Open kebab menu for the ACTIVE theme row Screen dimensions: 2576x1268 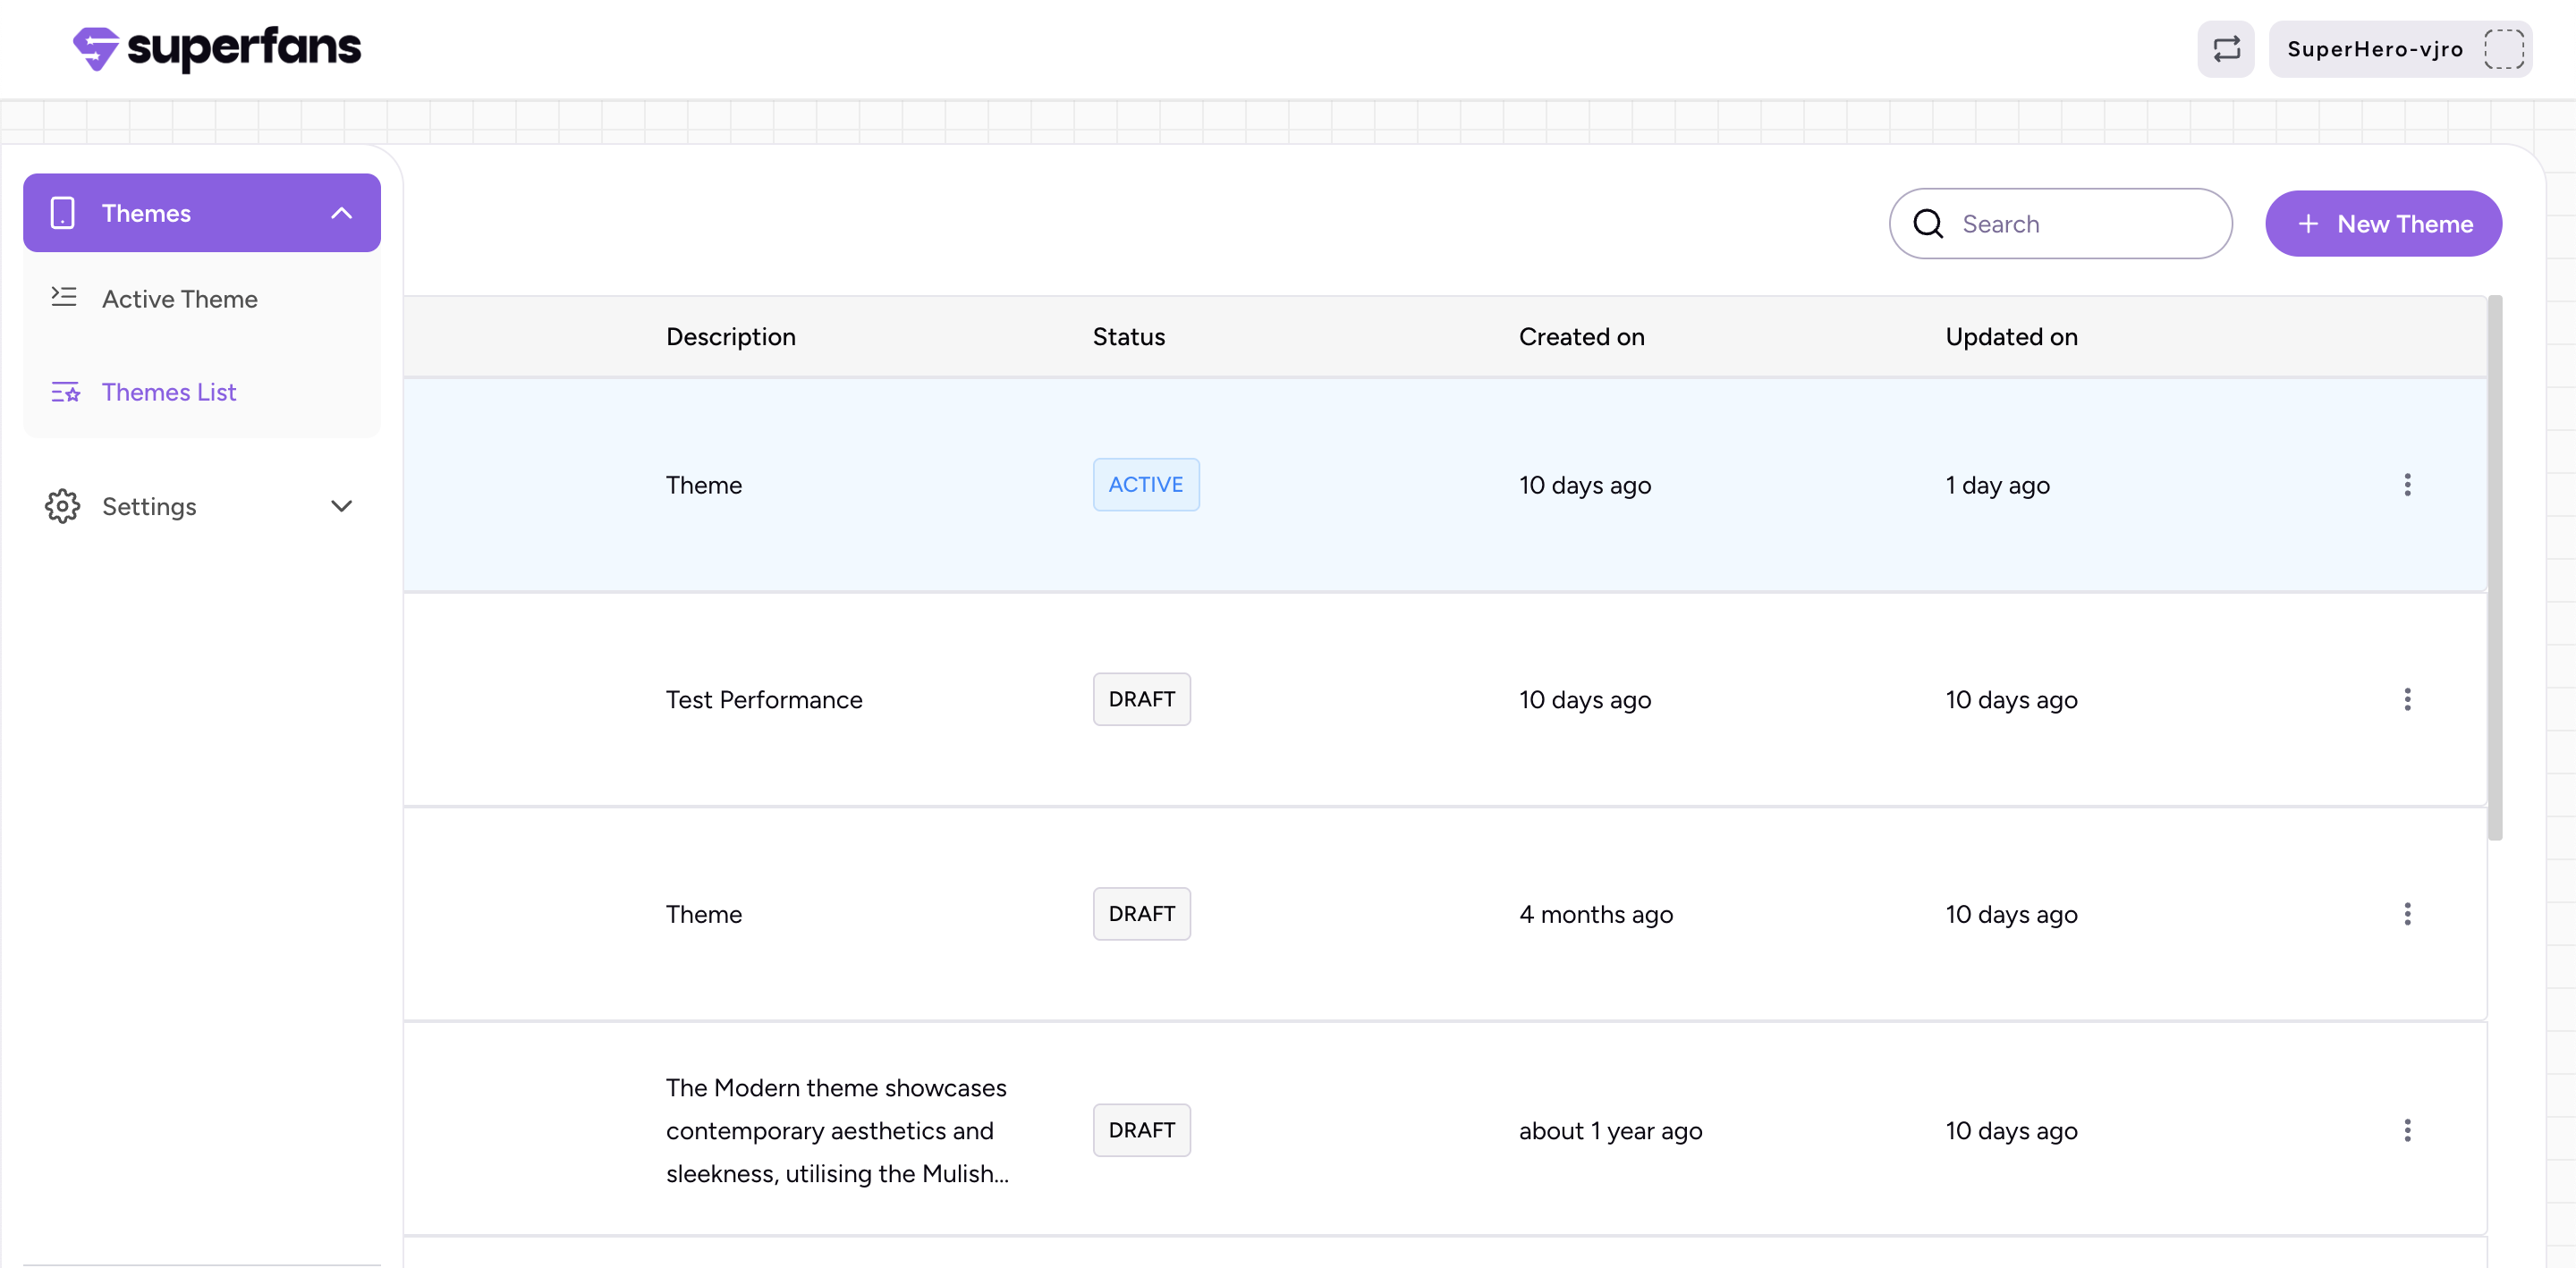[2407, 485]
